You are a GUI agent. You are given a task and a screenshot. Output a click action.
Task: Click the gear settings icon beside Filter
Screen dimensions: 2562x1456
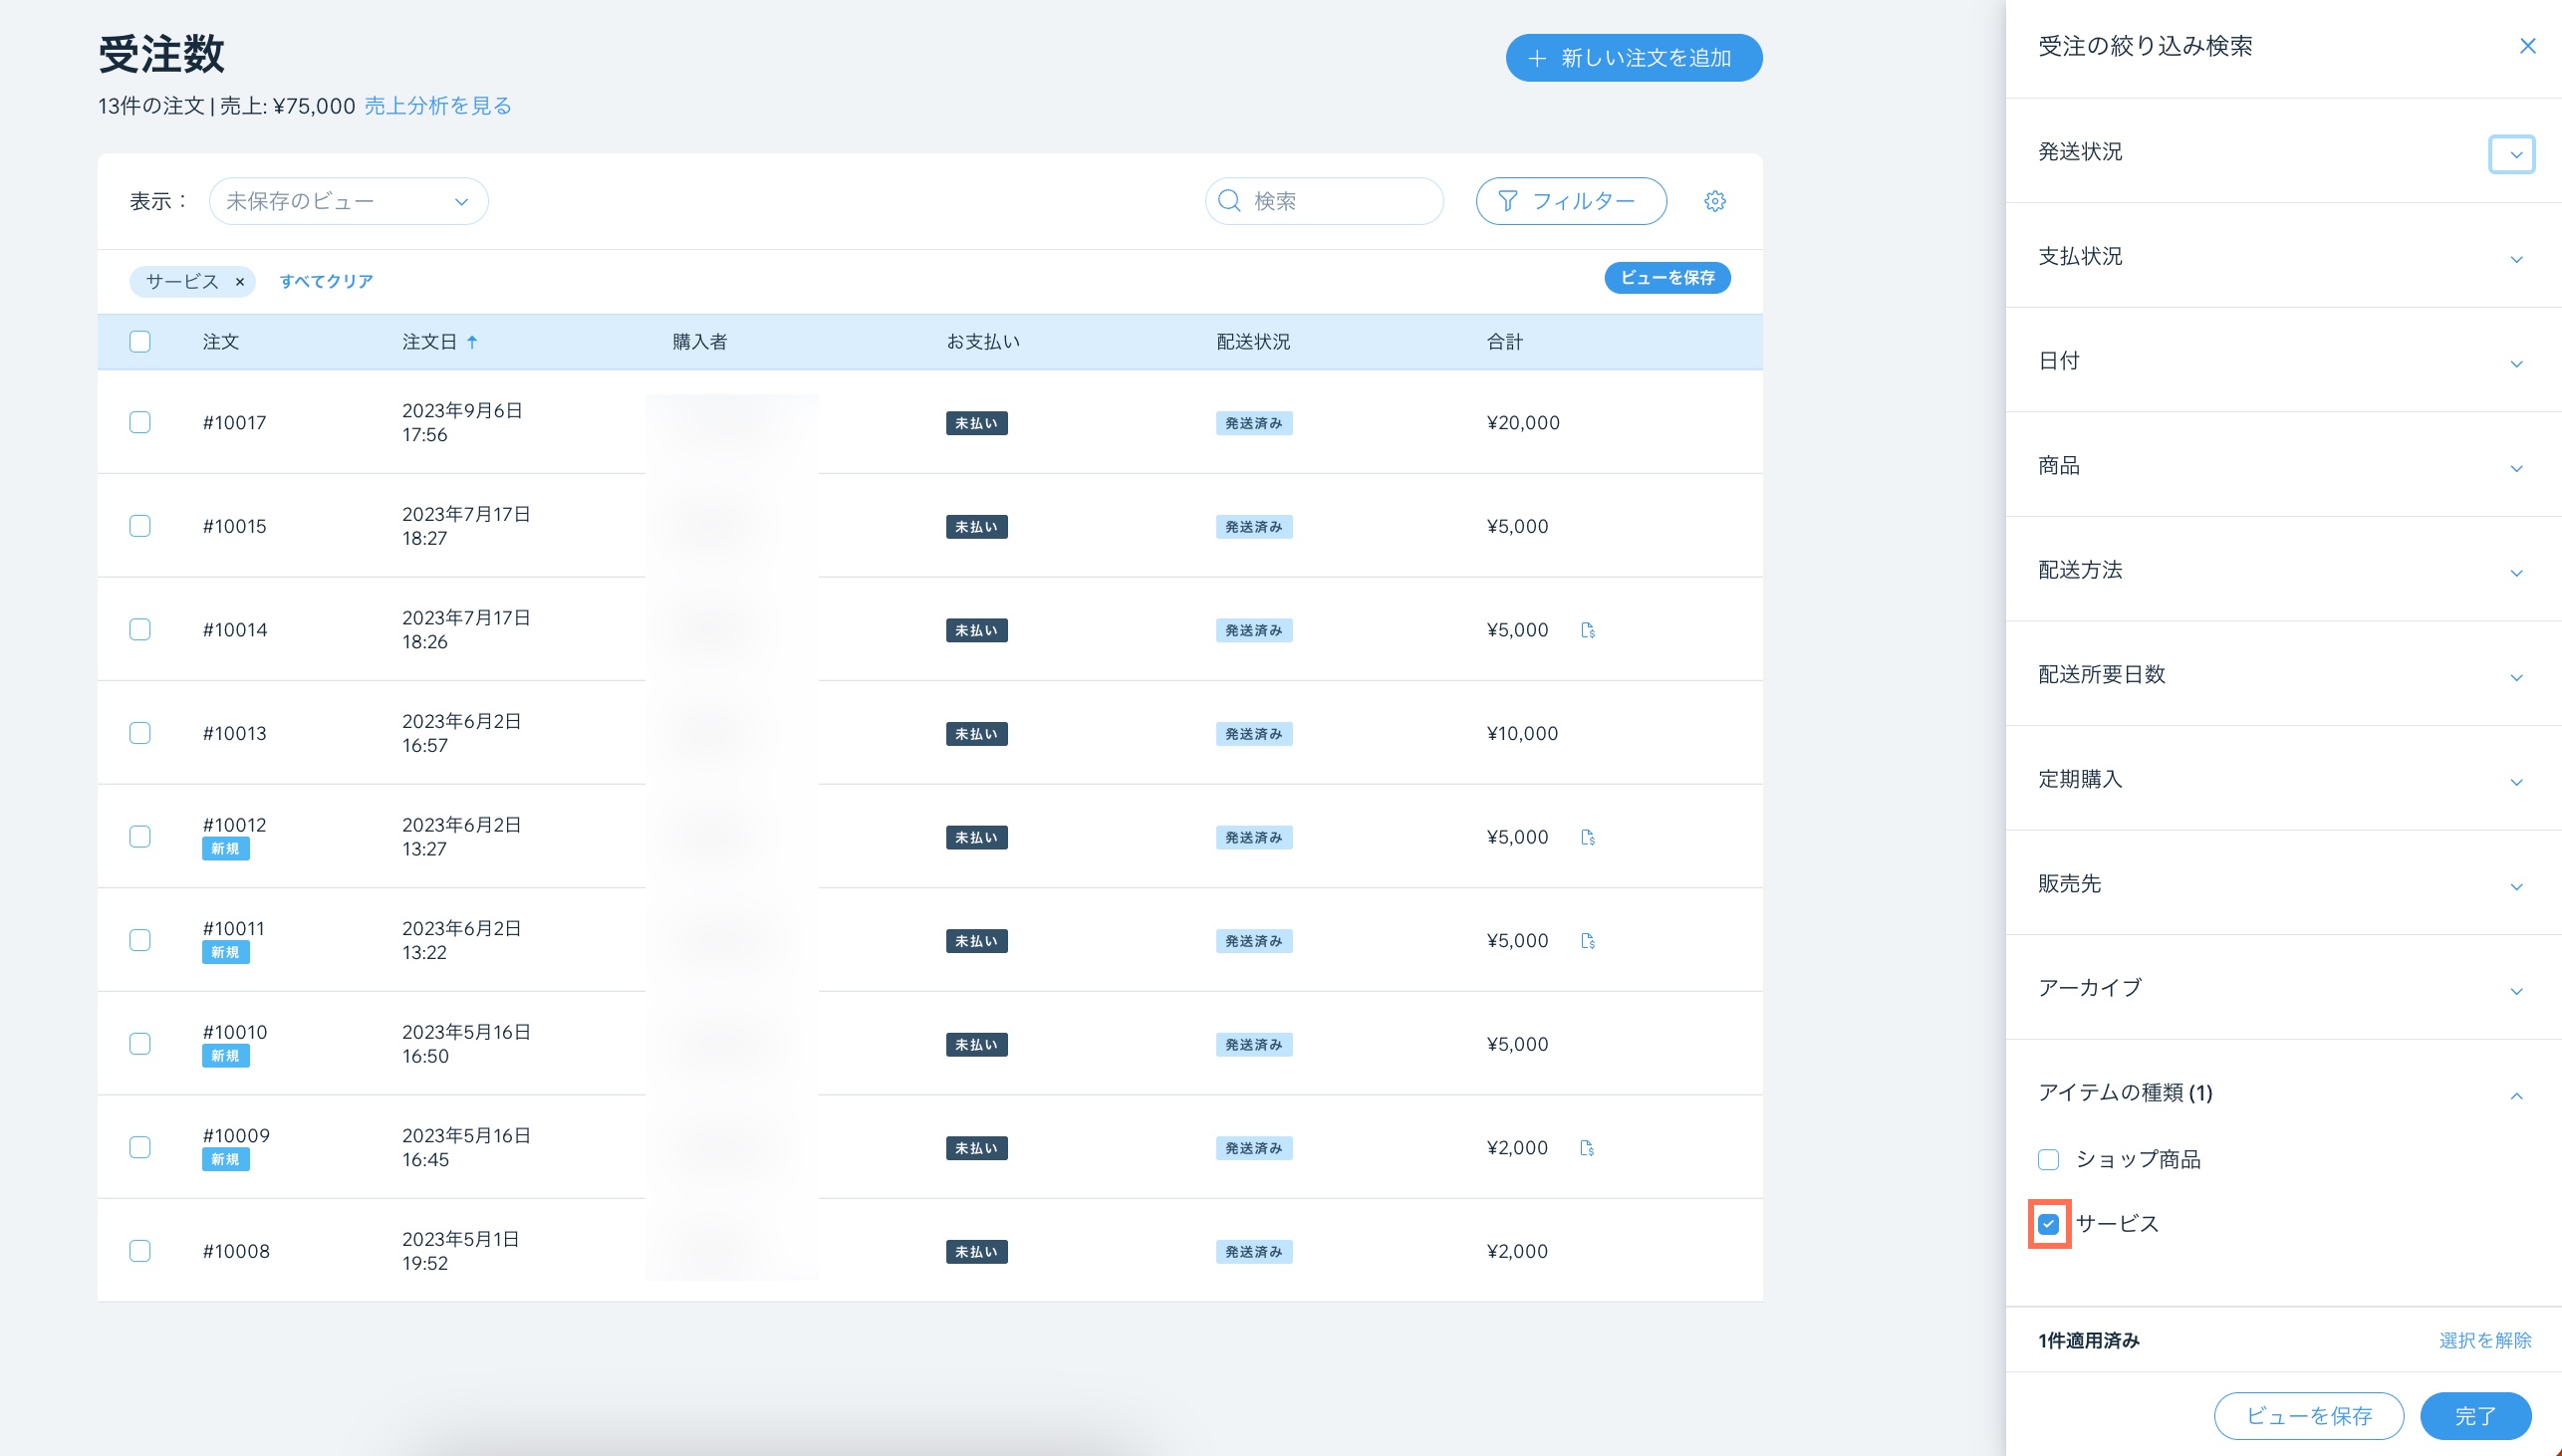(1714, 201)
